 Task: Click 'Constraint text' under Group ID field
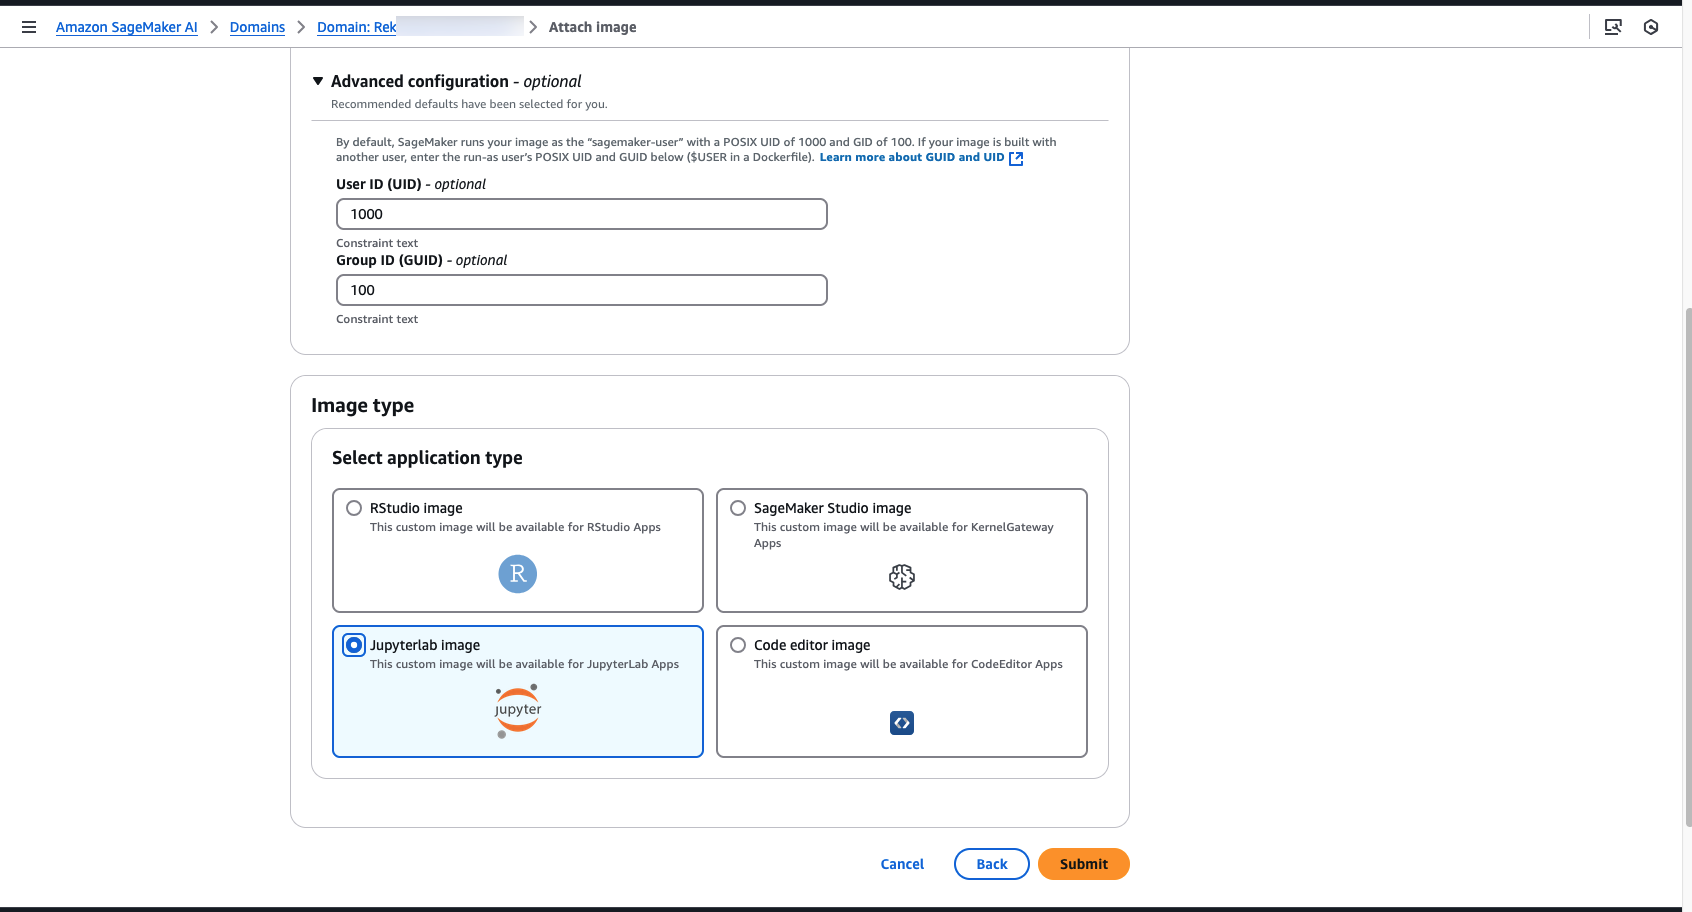pyautogui.click(x=377, y=319)
